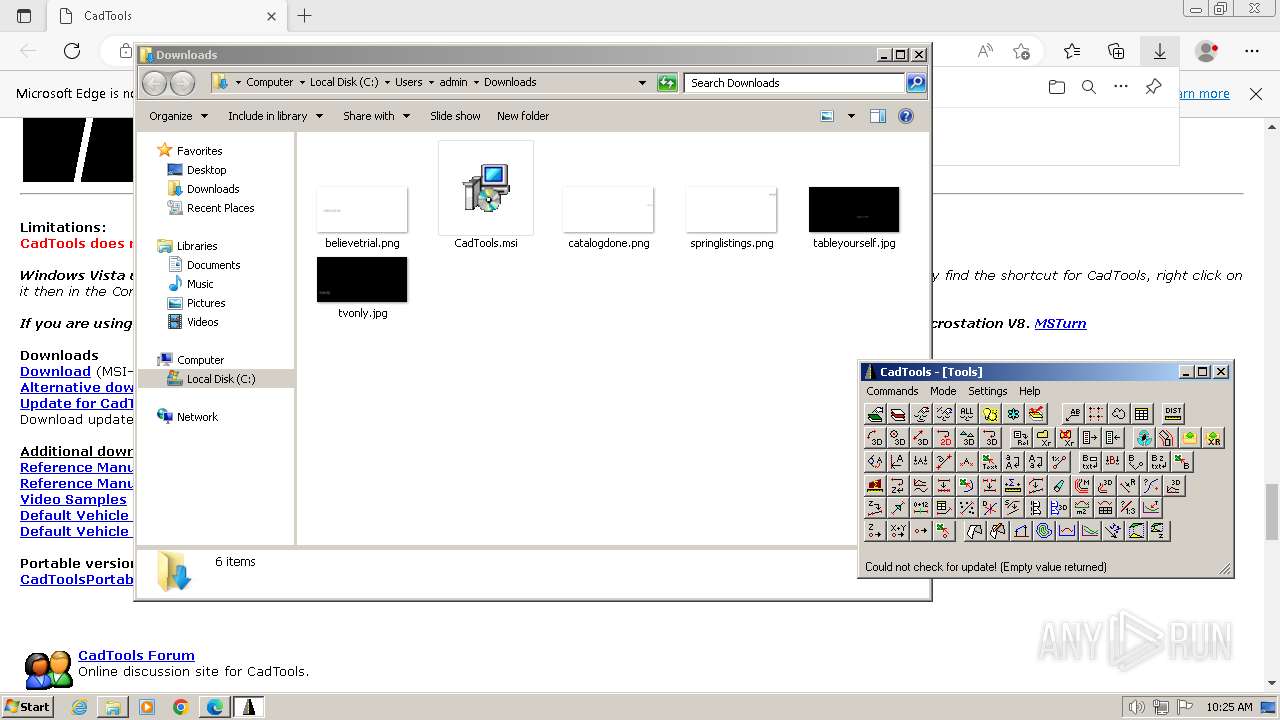Click the X+Y point tool

tap(898, 531)
